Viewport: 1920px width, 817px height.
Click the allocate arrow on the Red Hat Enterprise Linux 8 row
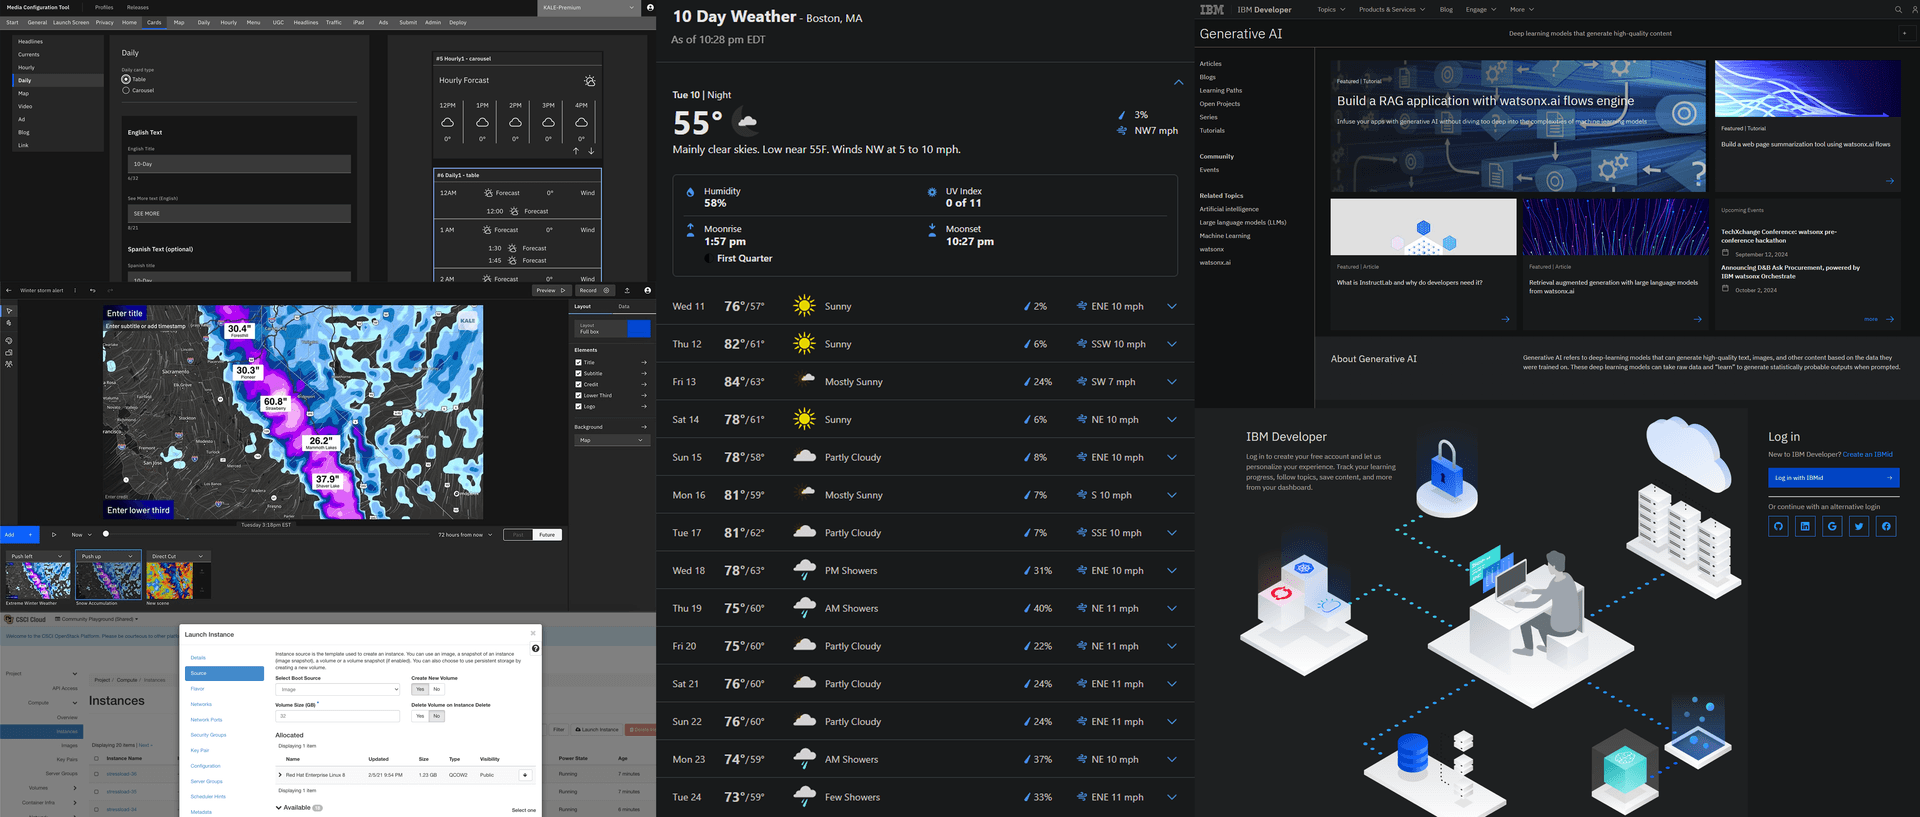[x=525, y=775]
